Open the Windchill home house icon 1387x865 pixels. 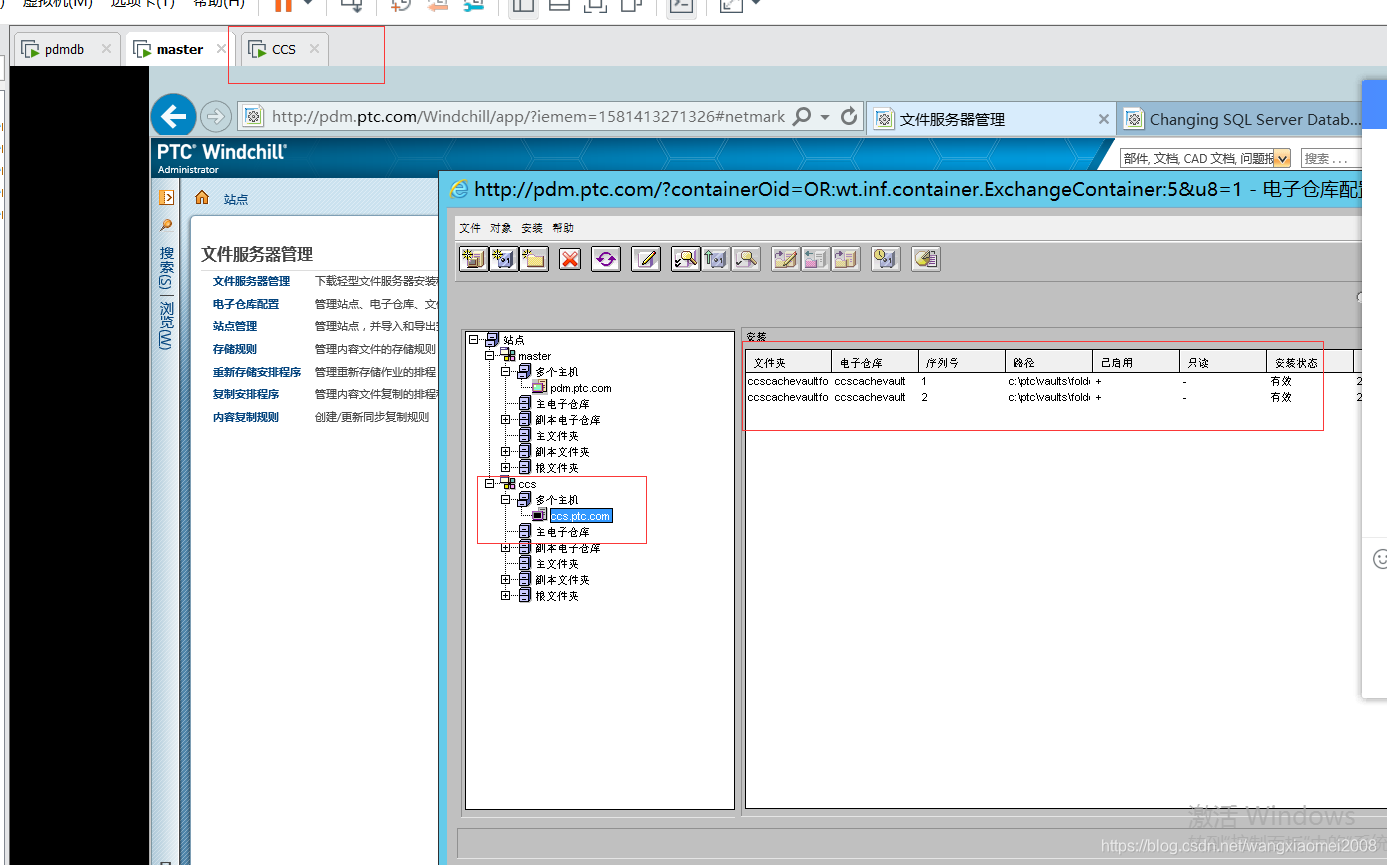coord(202,197)
